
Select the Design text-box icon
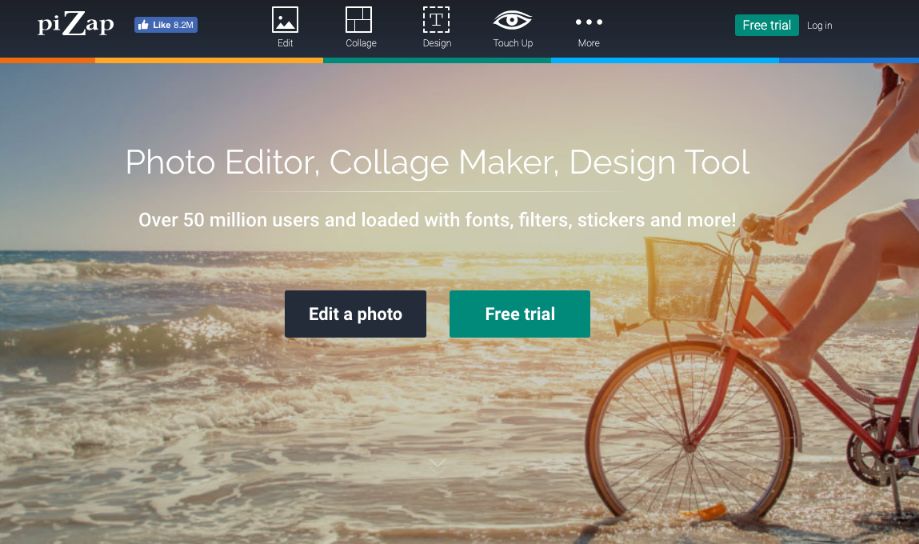click(x=436, y=19)
